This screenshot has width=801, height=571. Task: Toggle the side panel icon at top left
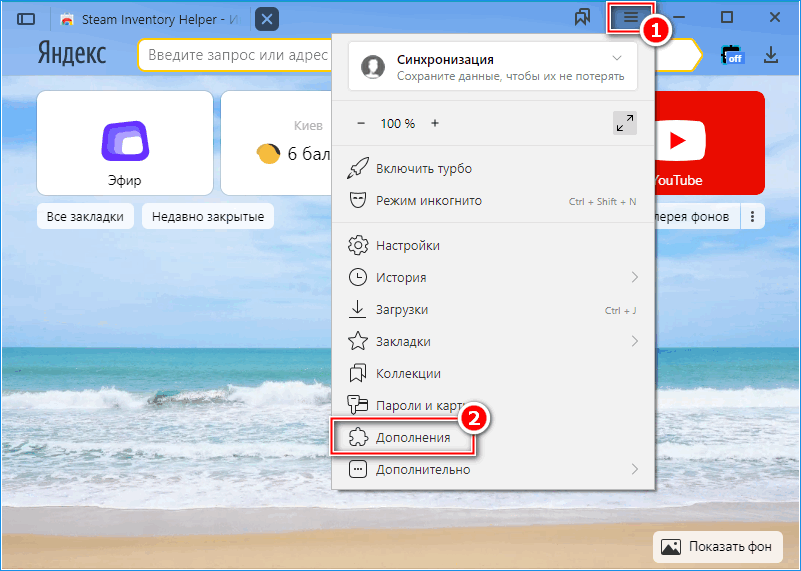click(x=27, y=19)
